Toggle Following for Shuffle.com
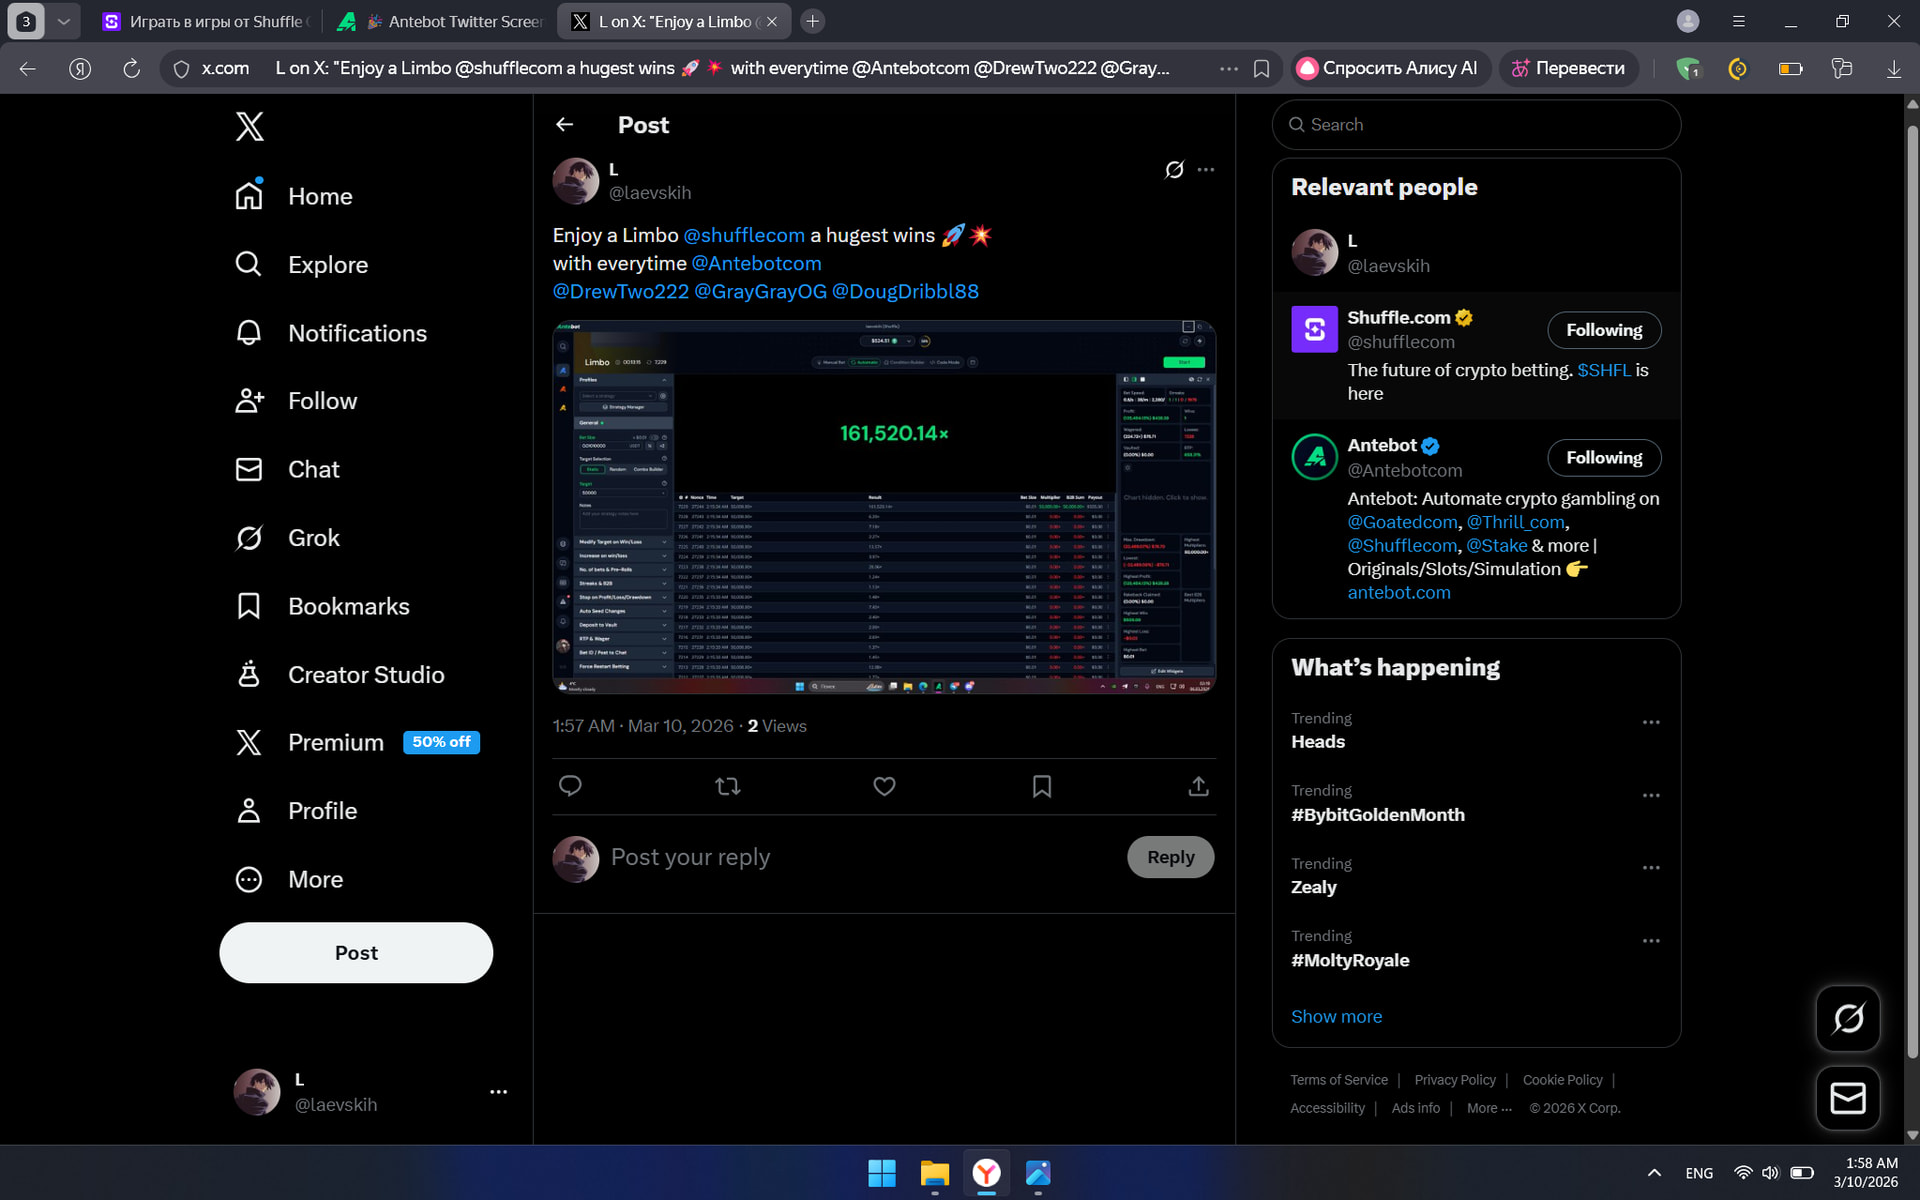The height and width of the screenshot is (1200, 1920). (1603, 330)
